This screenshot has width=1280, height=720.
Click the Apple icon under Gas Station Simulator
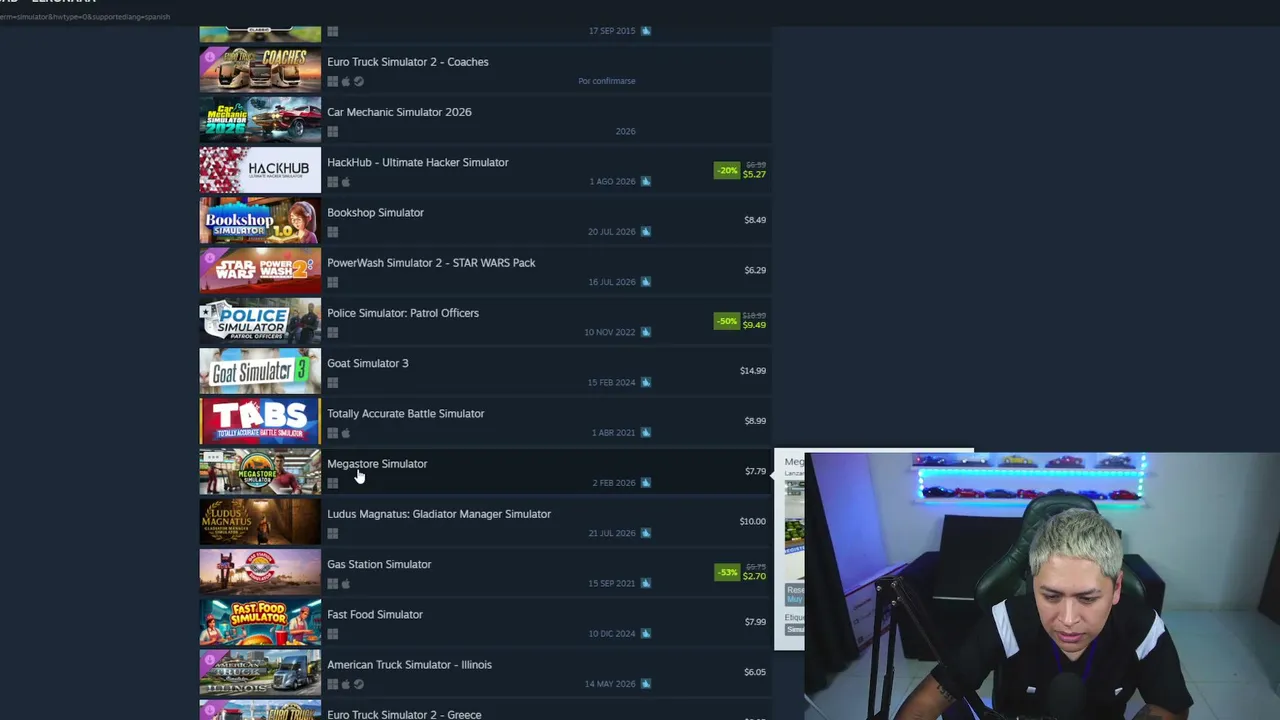pos(346,583)
